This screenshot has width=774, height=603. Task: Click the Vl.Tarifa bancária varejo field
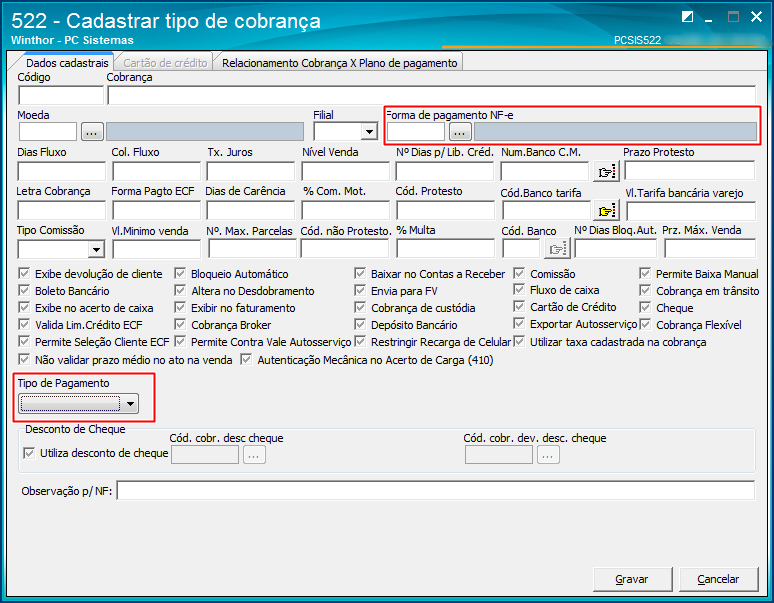691,211
